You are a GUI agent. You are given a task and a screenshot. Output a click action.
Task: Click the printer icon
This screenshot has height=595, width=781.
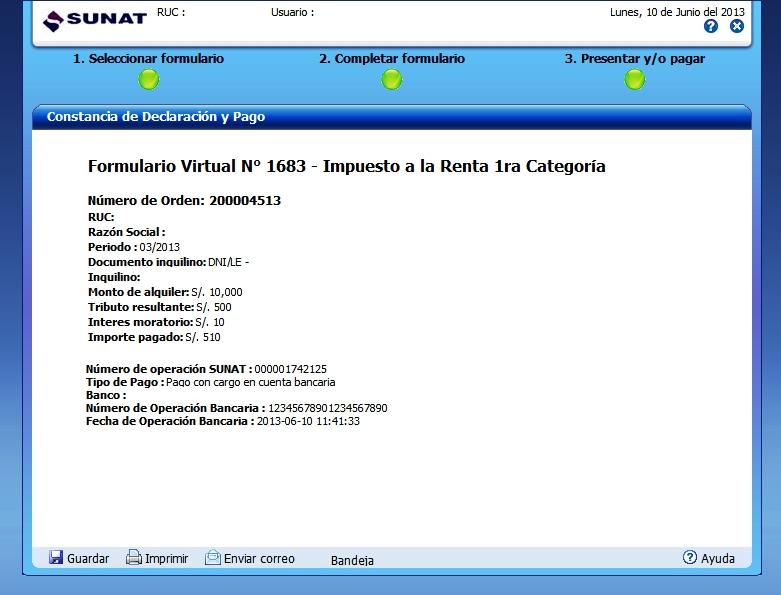coord(133,557)
